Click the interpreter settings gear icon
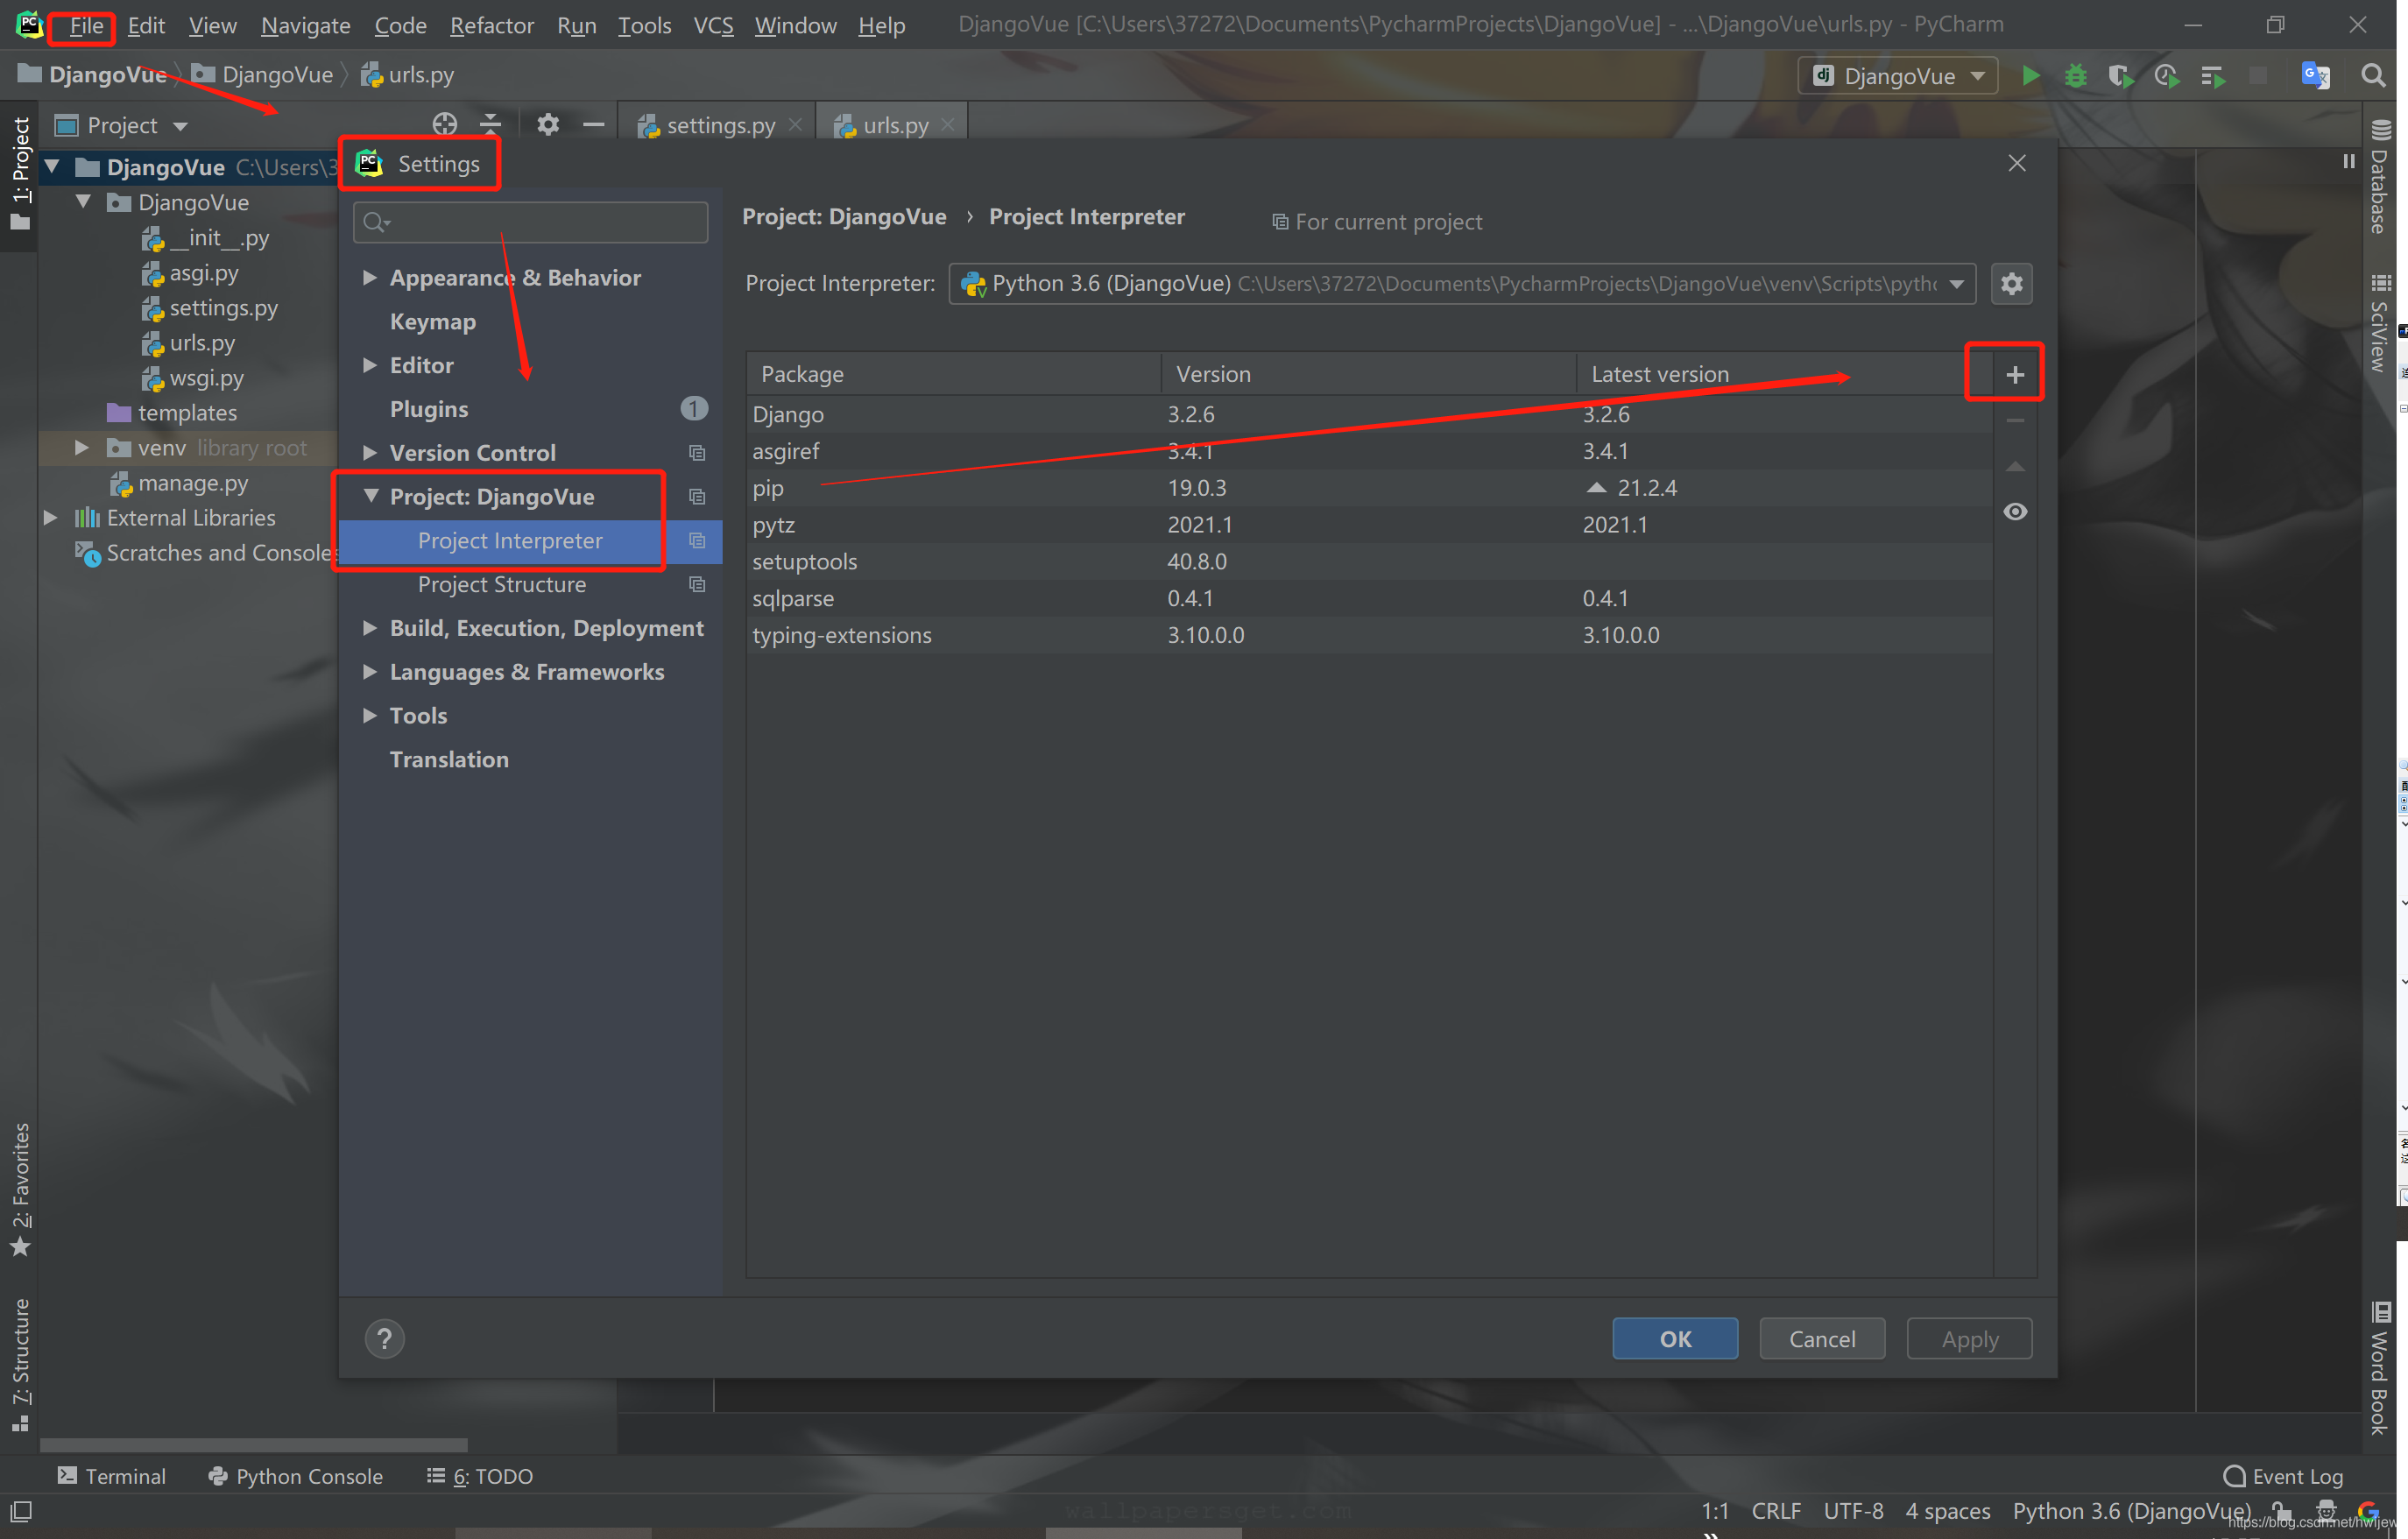The height and width of the screenshot is (1539, 2408). point(2011,284)
